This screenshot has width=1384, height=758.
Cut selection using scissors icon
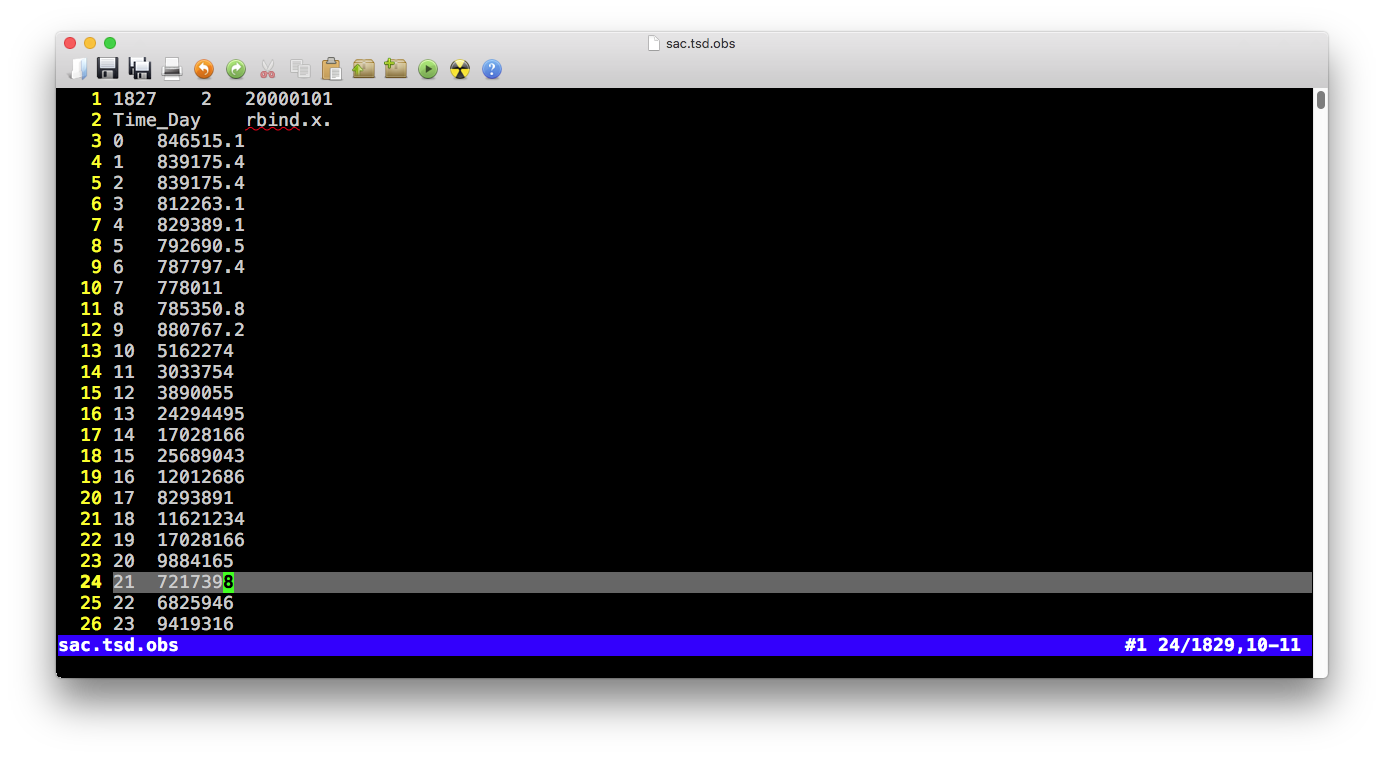tap(267, 69)
